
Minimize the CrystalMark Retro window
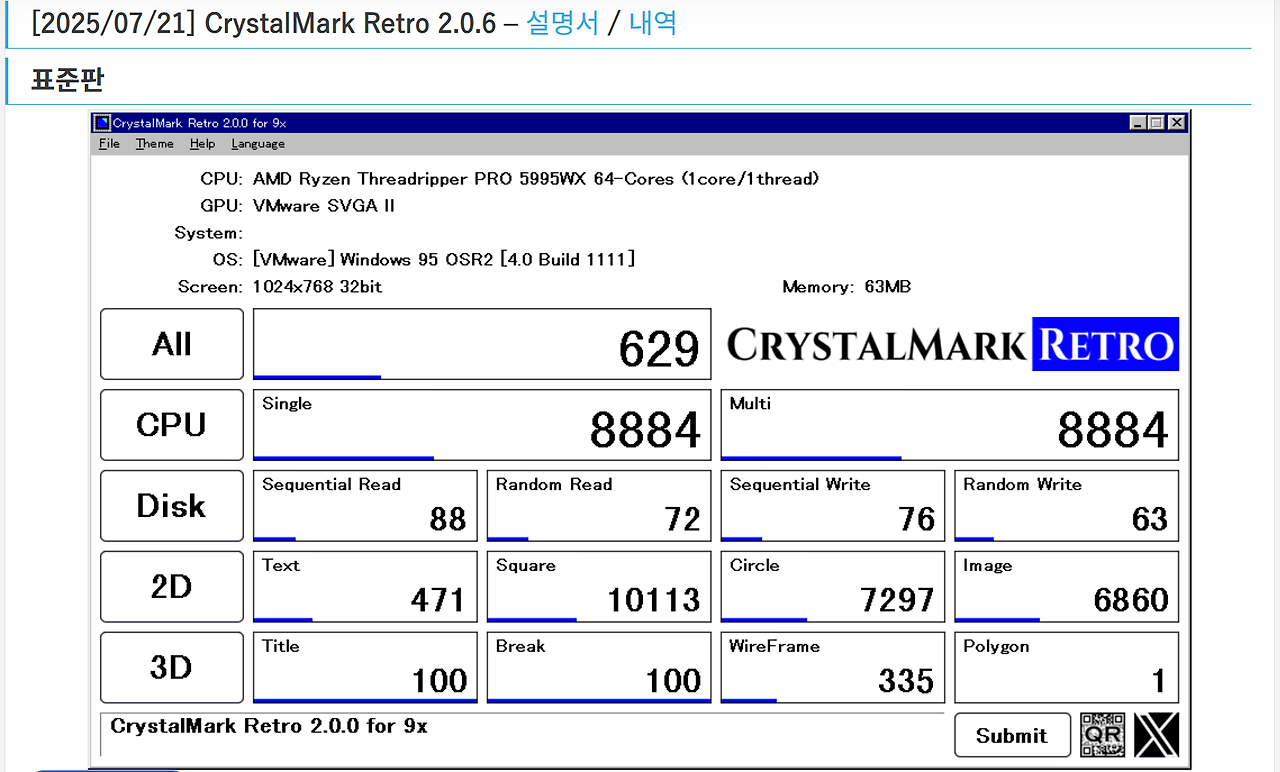[1138, 123]
